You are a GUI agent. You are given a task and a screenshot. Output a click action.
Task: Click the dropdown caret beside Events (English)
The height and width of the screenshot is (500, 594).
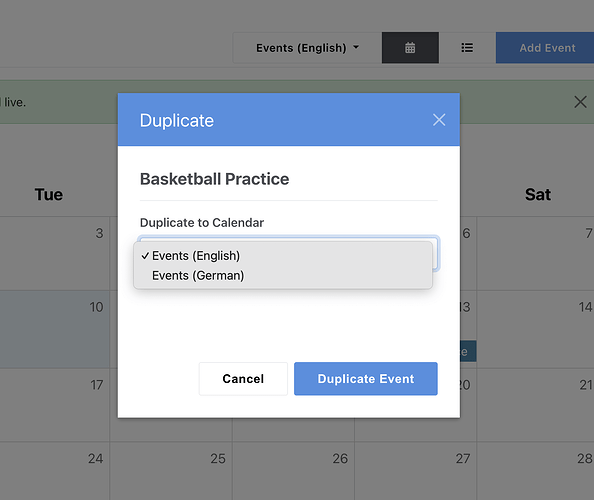tap(356, 47)
